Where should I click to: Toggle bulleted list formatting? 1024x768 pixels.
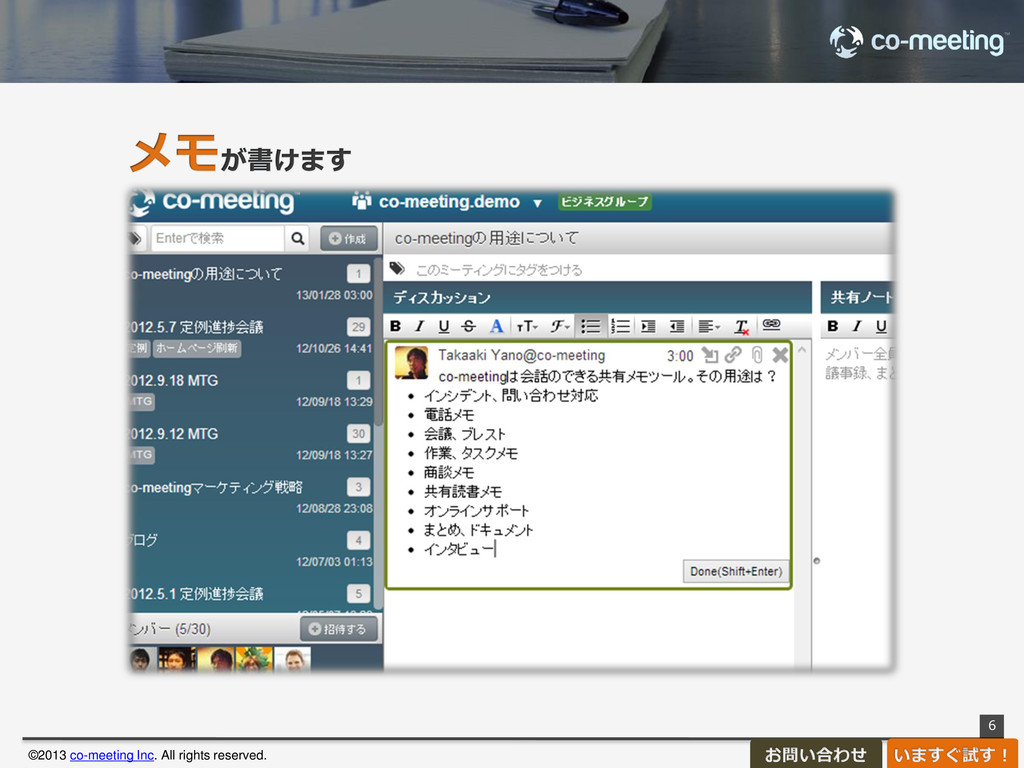pyautogui.click(x=591, y=326)
